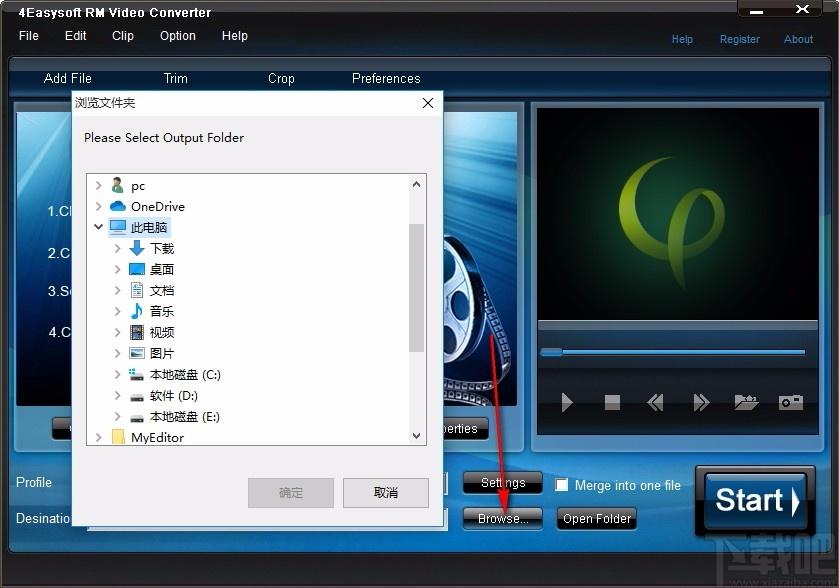
Task: Click the folder tree scroll-up arrow
Action: click(x=416, y=184)
